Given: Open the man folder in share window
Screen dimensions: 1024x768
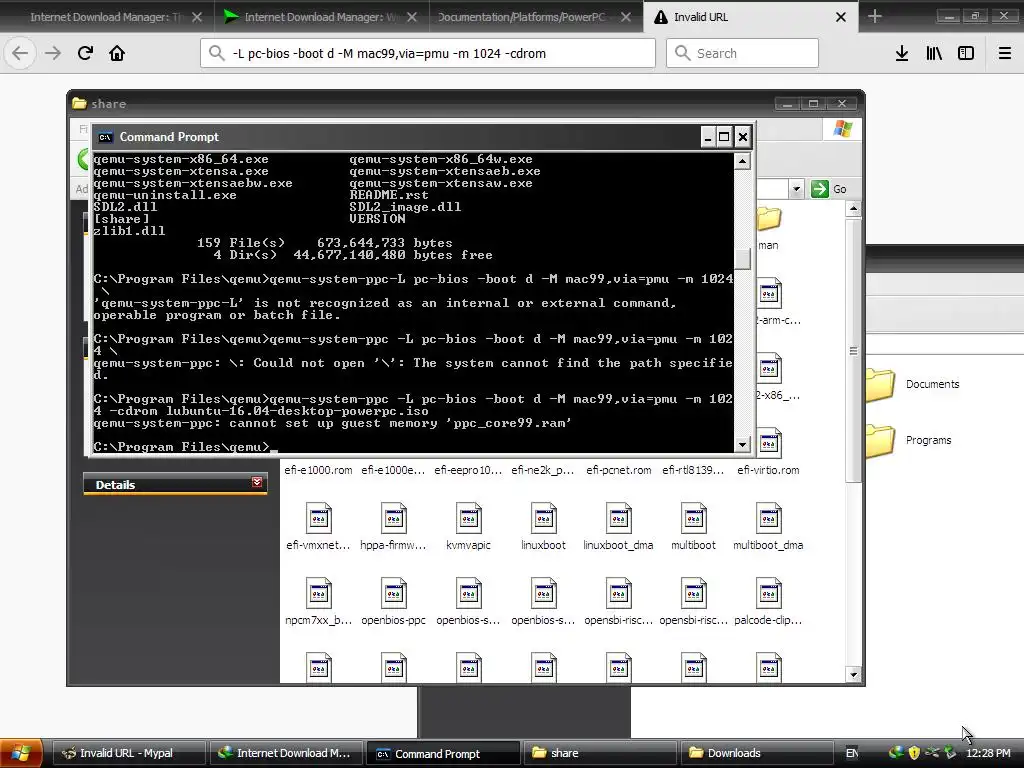Looking at the screenshot, I should [769, 219].
